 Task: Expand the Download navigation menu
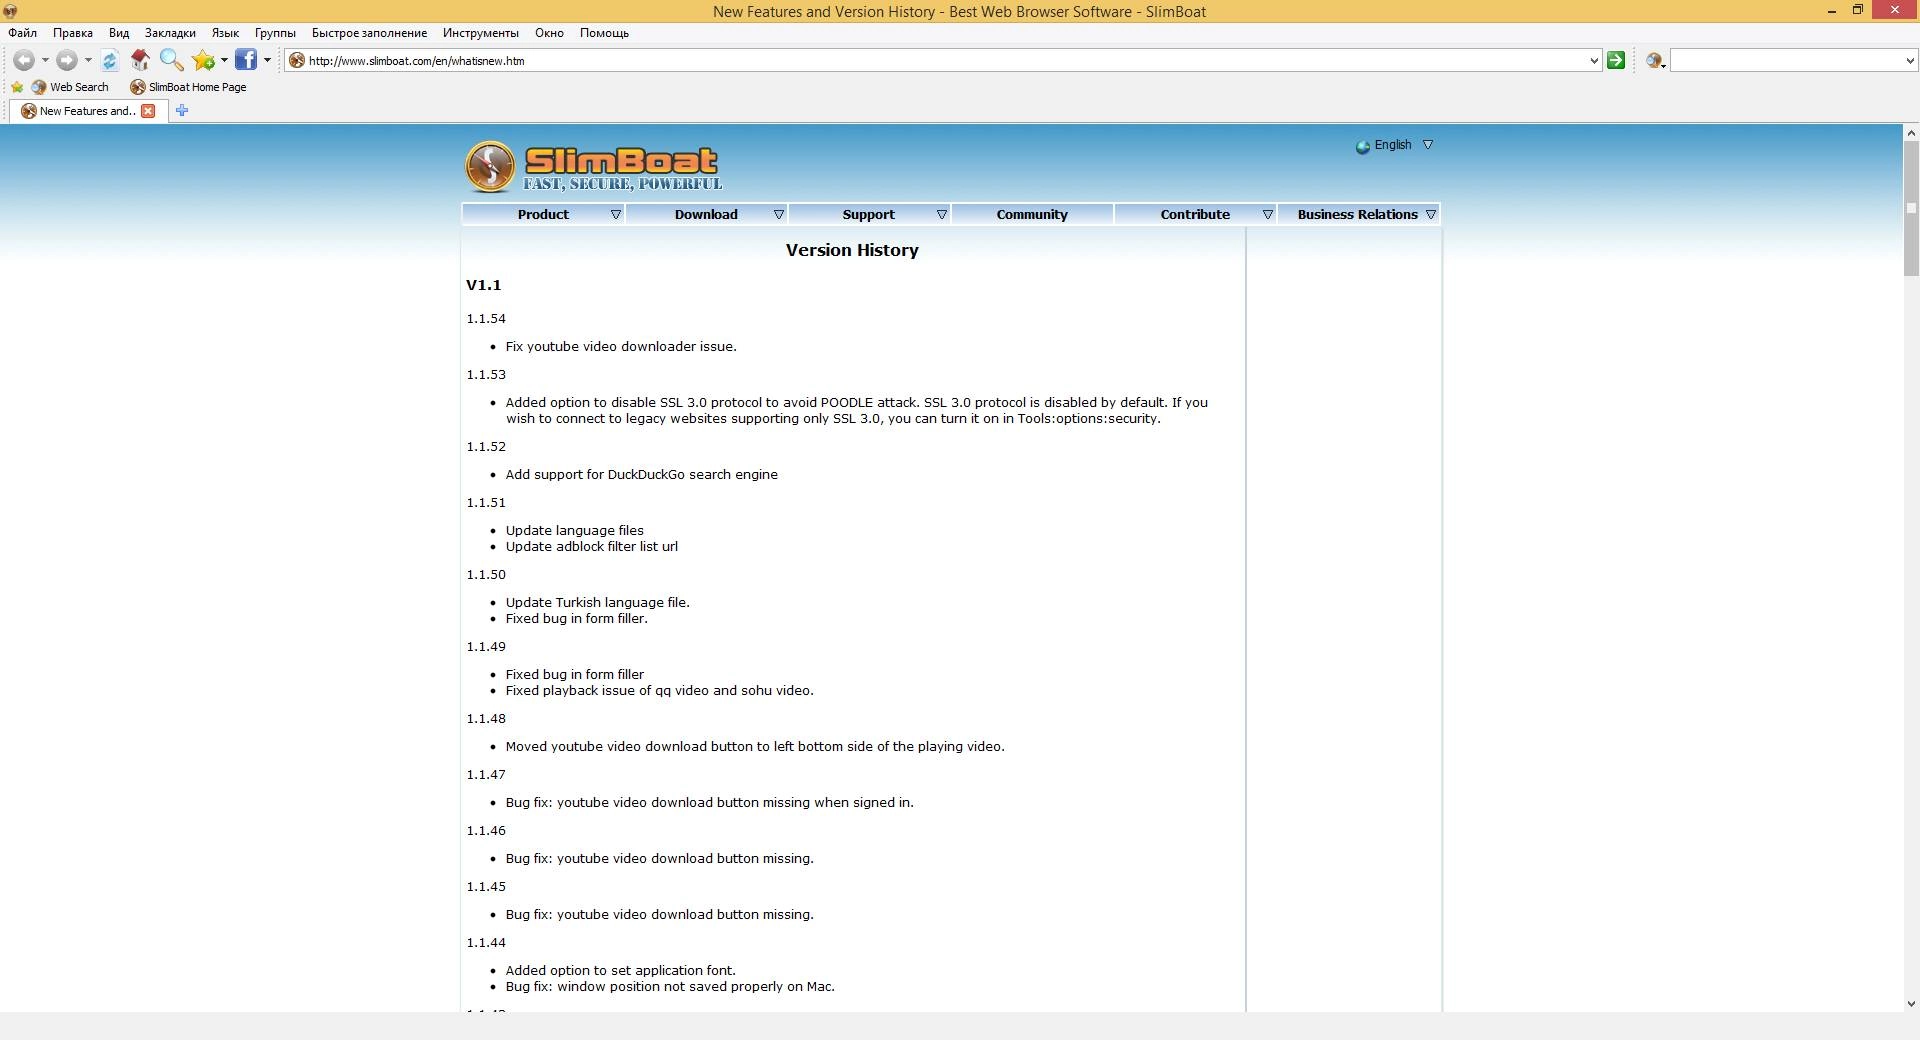[x=779, y=215]
